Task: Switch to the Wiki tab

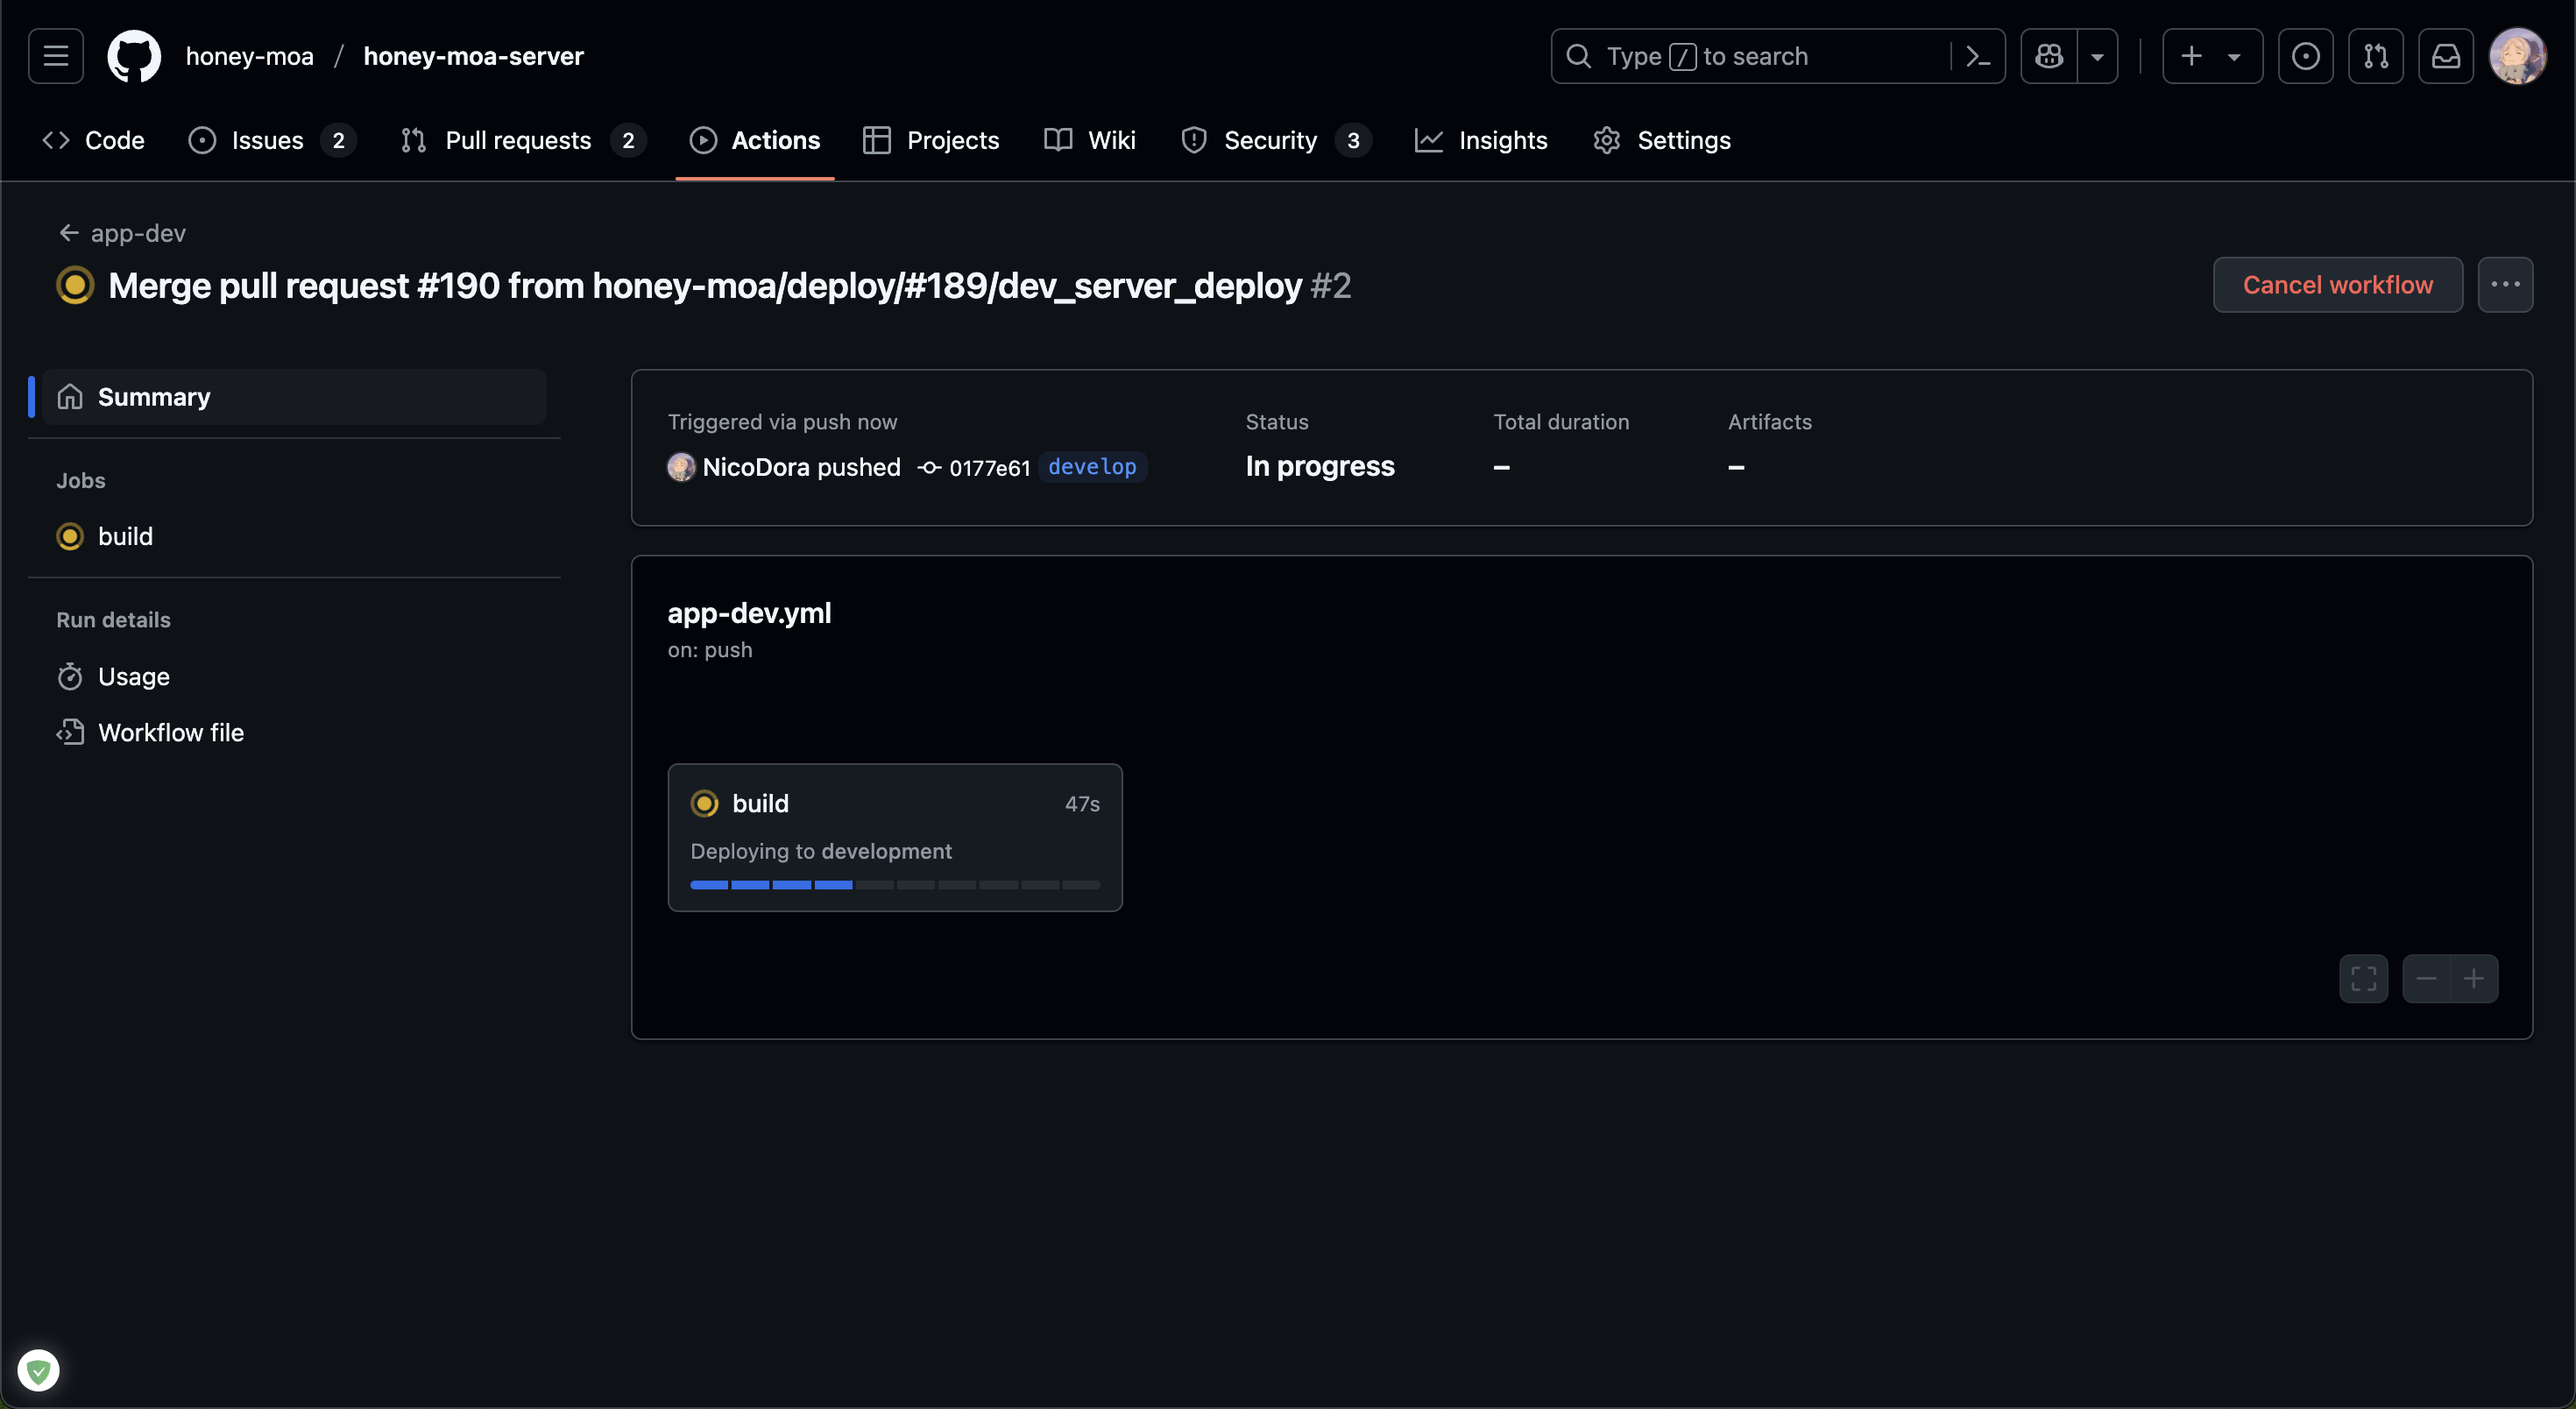Action: (x=1090, y=140)
